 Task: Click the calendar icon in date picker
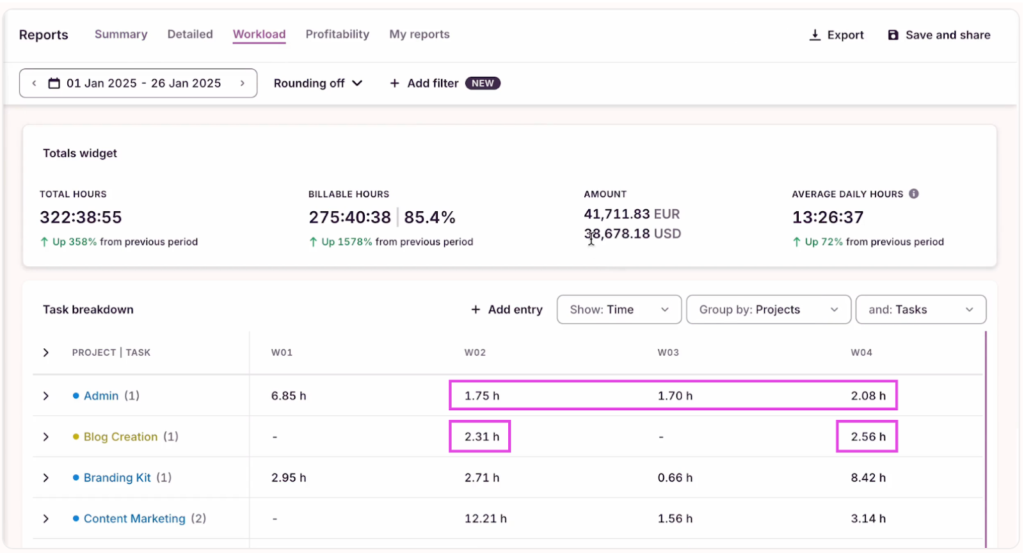click(54, 83)
